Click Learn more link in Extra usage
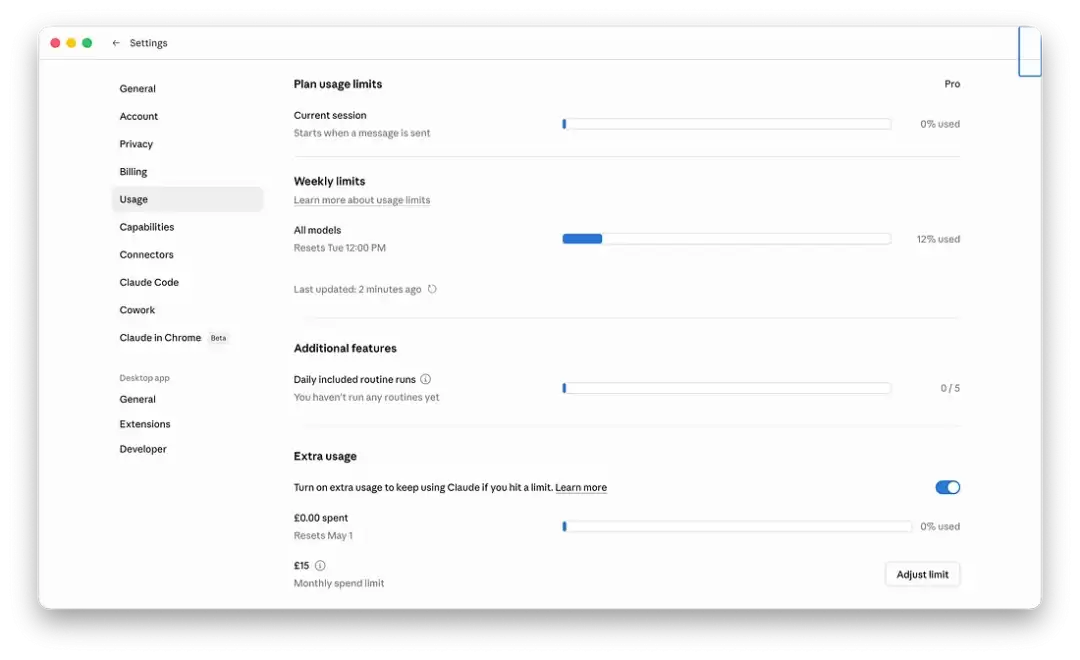The image size is (1080, 660). click(581, 488)
